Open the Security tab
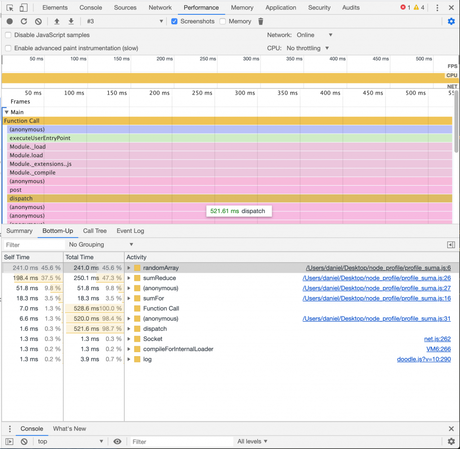Screen dimensions: 460x449 point(319,8)
